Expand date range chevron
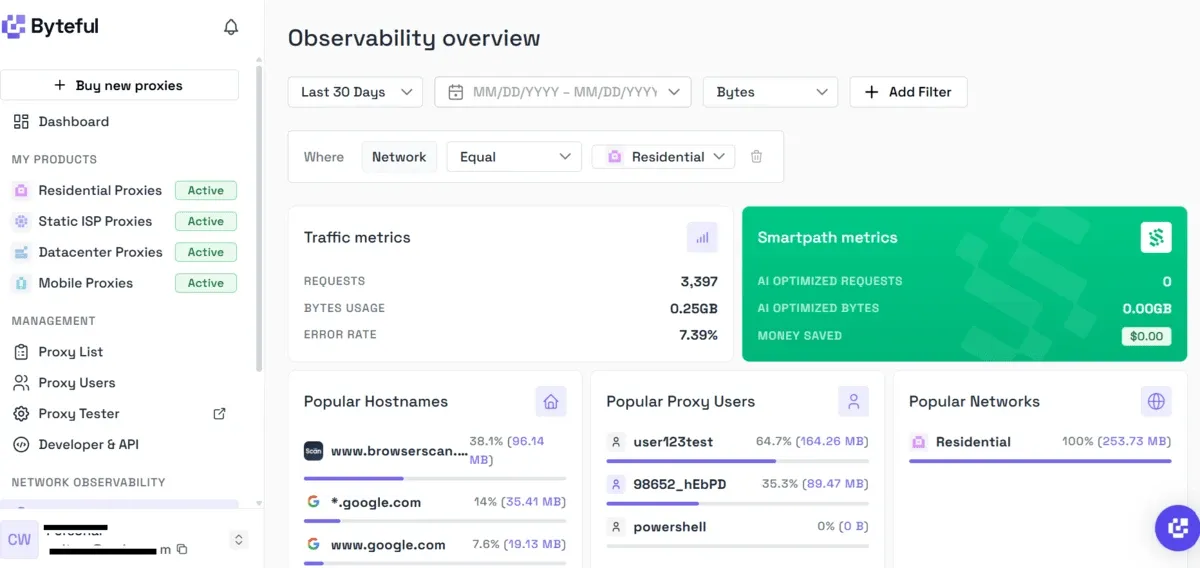Image resolution: width=1200 pixels, height=568 pixels. [675, 92]
